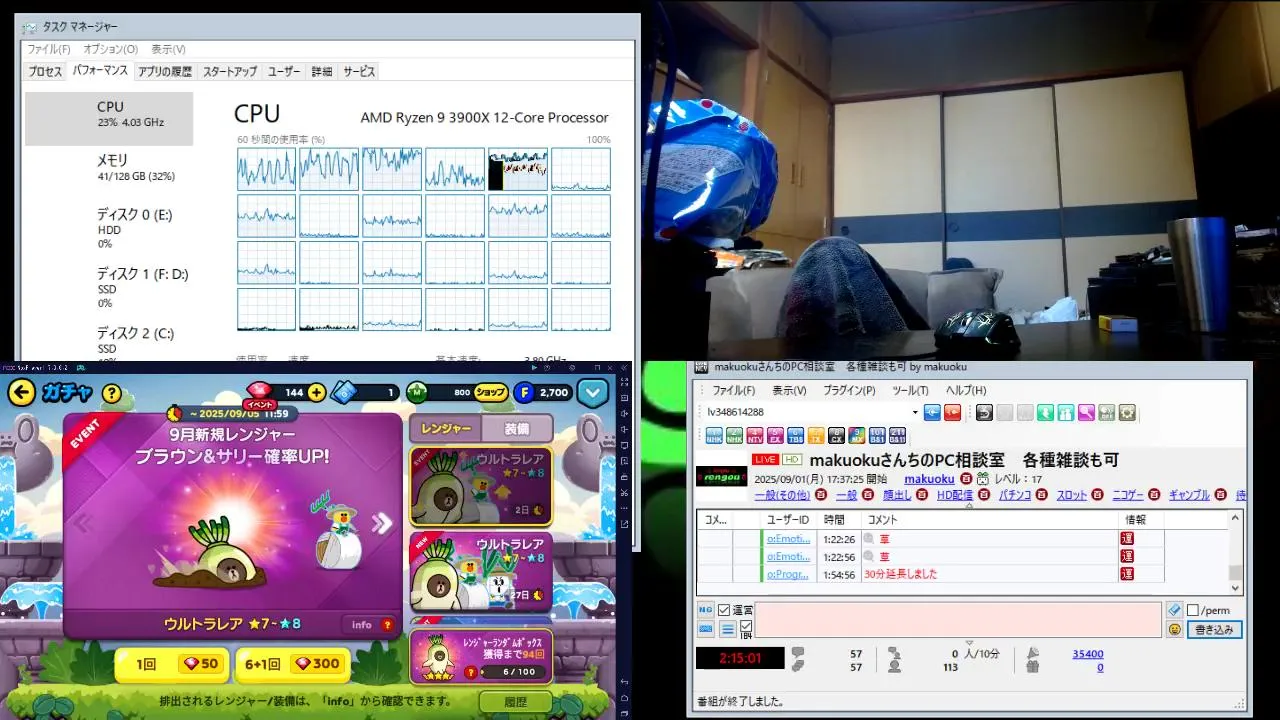Screen dimensions: 1280x720
Task: Select the 装備 tab in gacha
Action: point(516,428)
